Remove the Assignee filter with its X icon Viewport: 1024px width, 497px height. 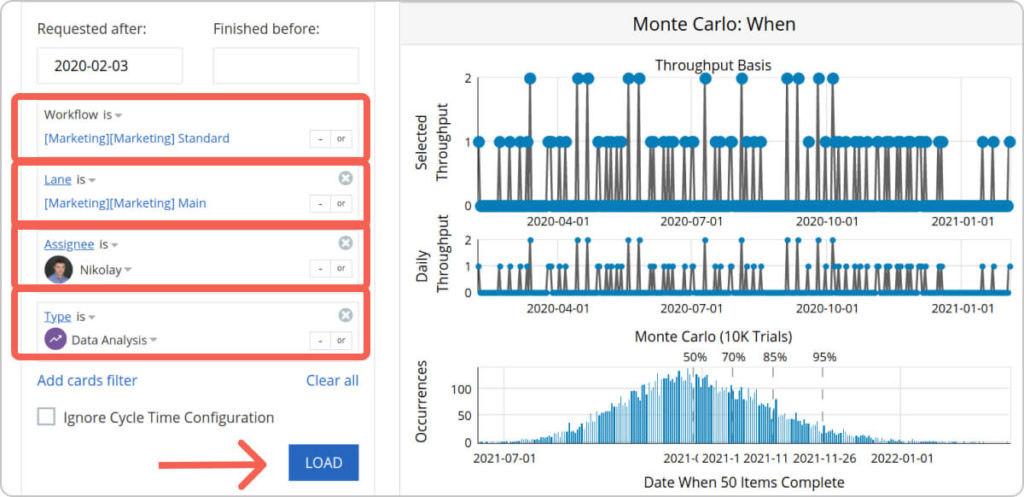pos(345,243)
